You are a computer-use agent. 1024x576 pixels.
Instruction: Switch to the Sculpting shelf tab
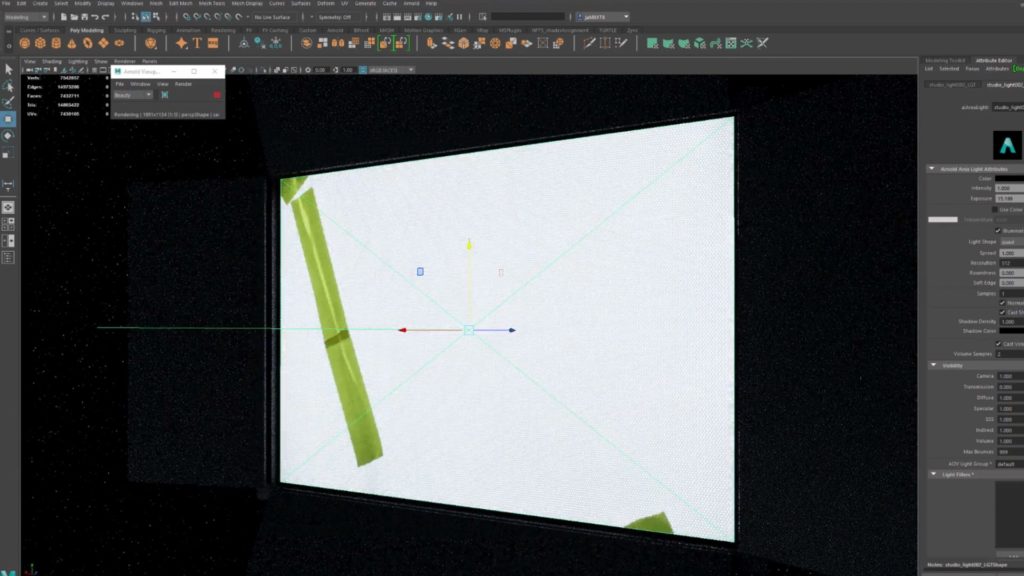pos(126,31)
